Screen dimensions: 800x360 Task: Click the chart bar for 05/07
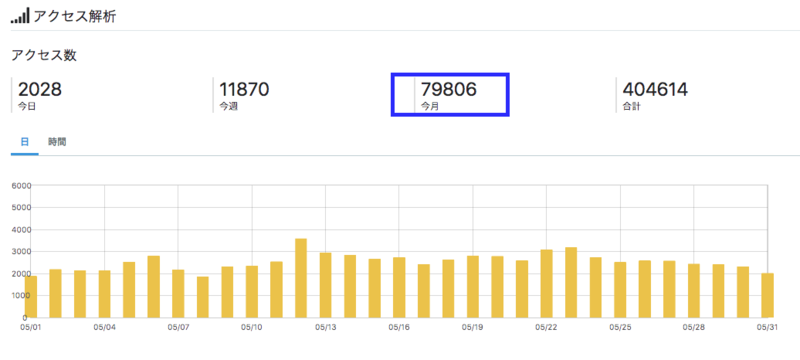click(178, 294)
